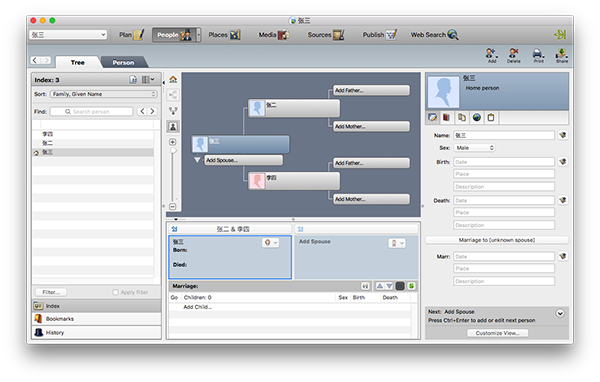
Task: Find the previous matching person
Action: [142, 111]
